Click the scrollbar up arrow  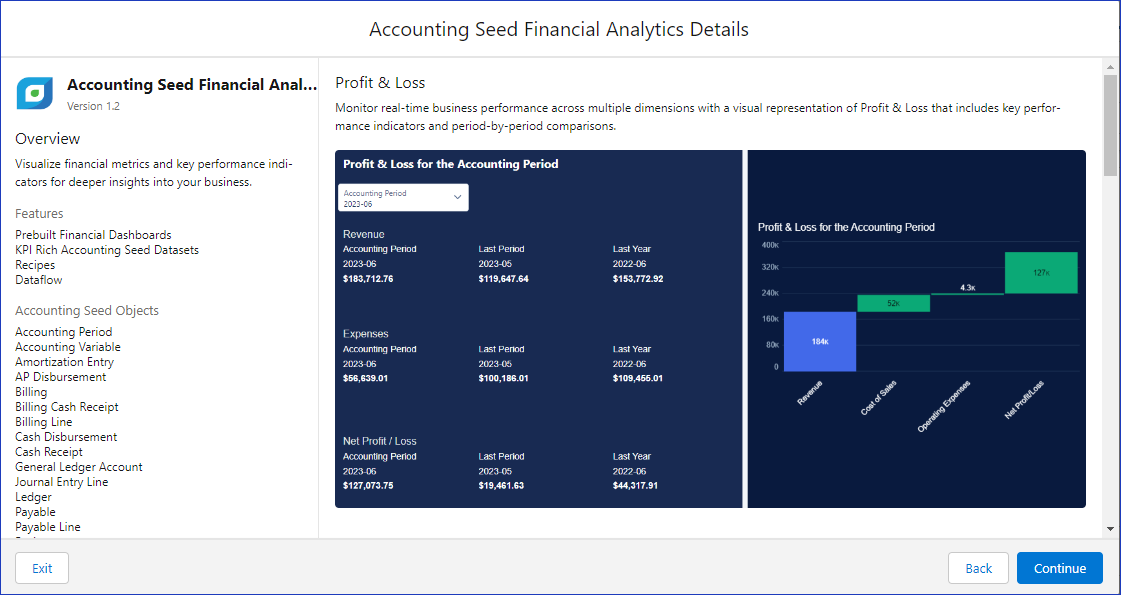coord(1110,67)
